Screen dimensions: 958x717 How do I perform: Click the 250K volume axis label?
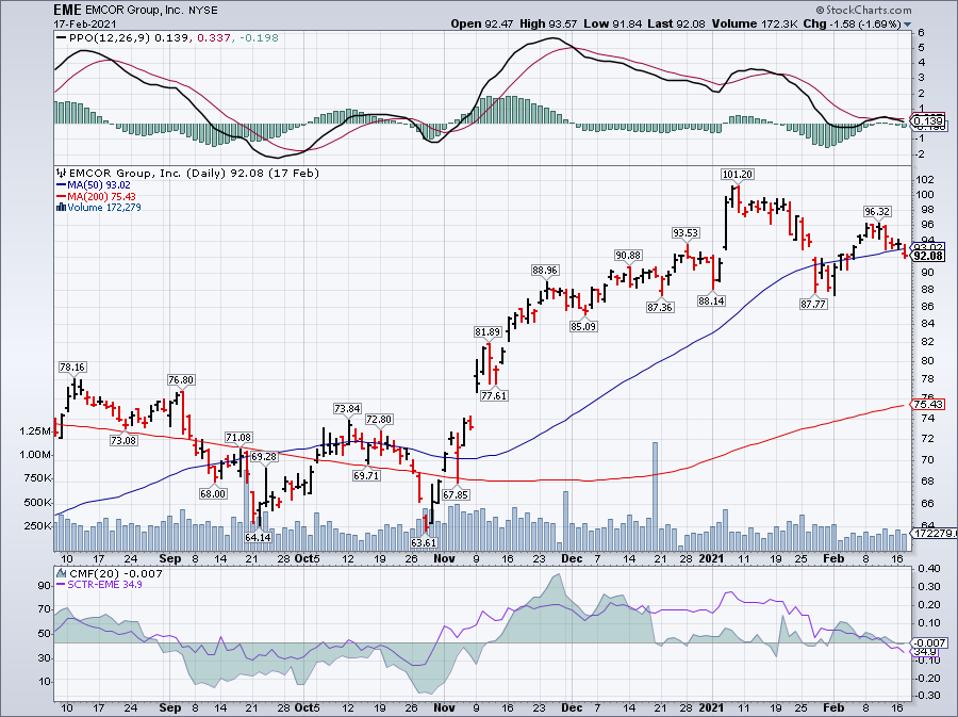click(x=37, y=526)
